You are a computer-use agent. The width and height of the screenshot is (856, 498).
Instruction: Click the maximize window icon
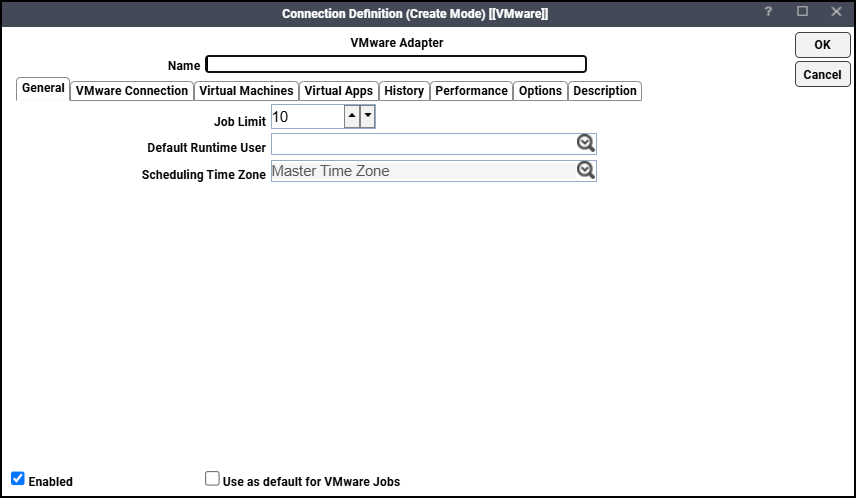point(802,12)
